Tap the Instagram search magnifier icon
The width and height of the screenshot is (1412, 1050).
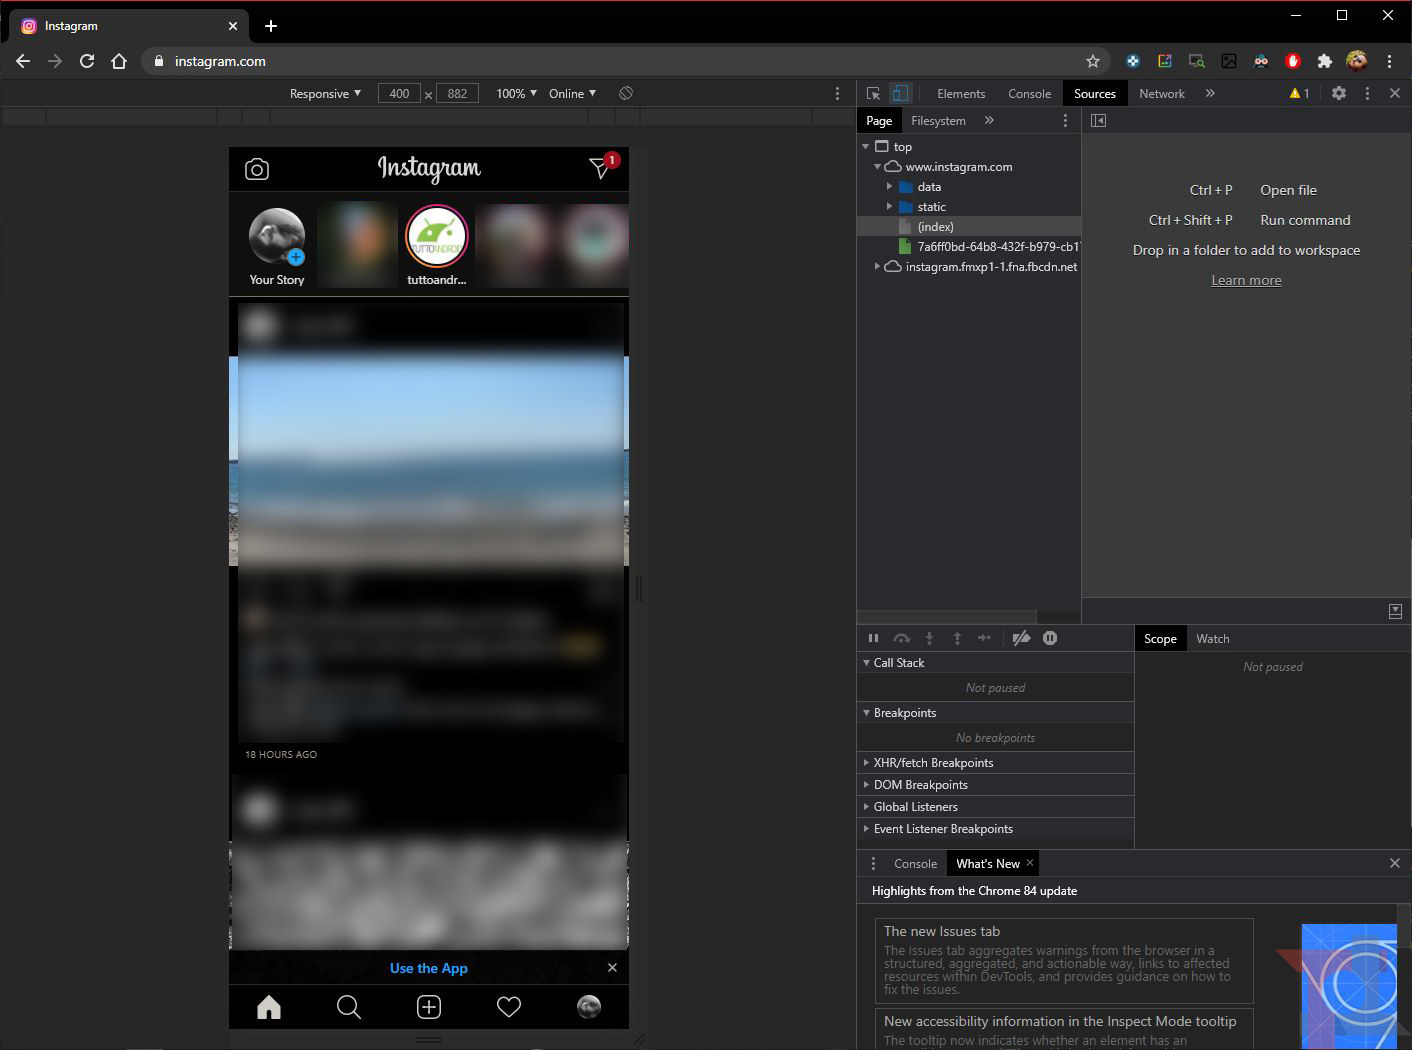coord(349,1007)
